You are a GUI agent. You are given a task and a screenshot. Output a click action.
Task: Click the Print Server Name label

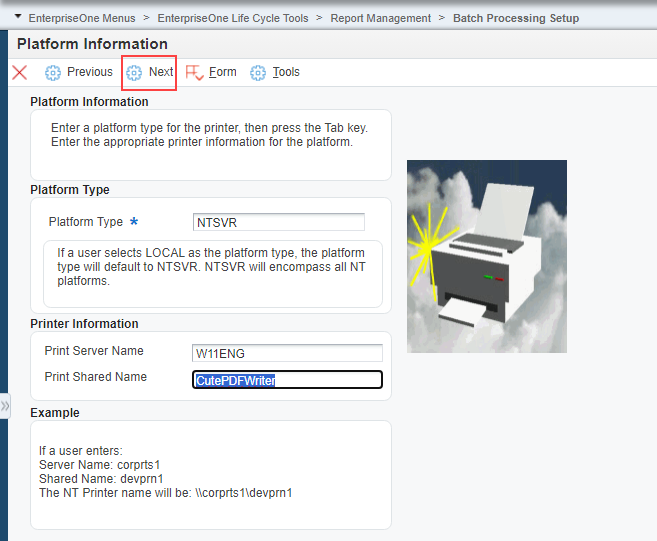[94, 351]
